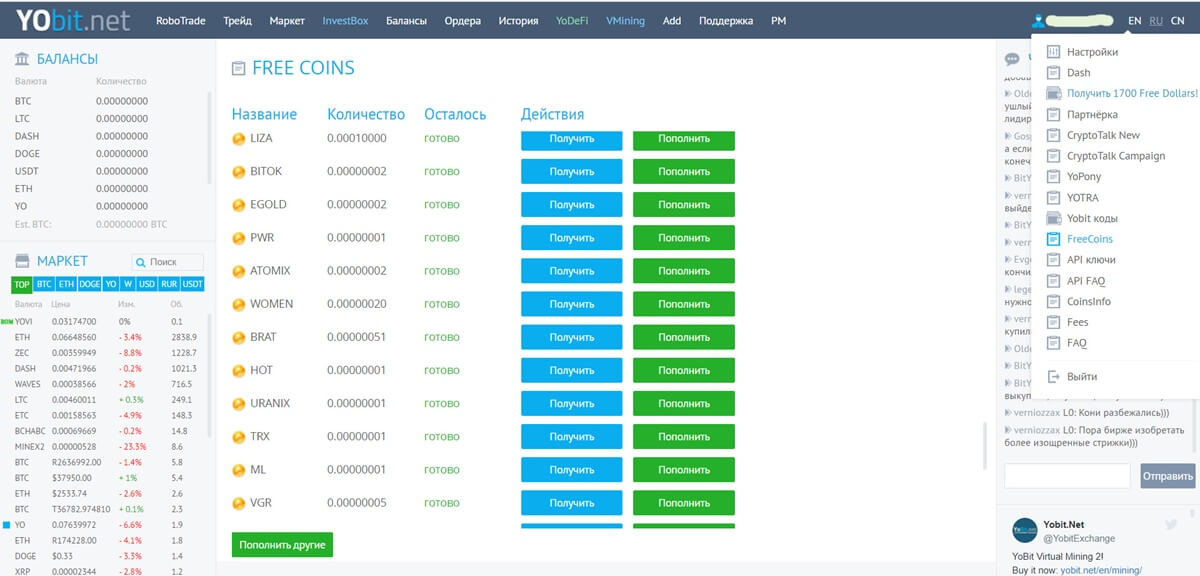
Task: Click the ATOMIX coin icon
Action: coord(239,271)
